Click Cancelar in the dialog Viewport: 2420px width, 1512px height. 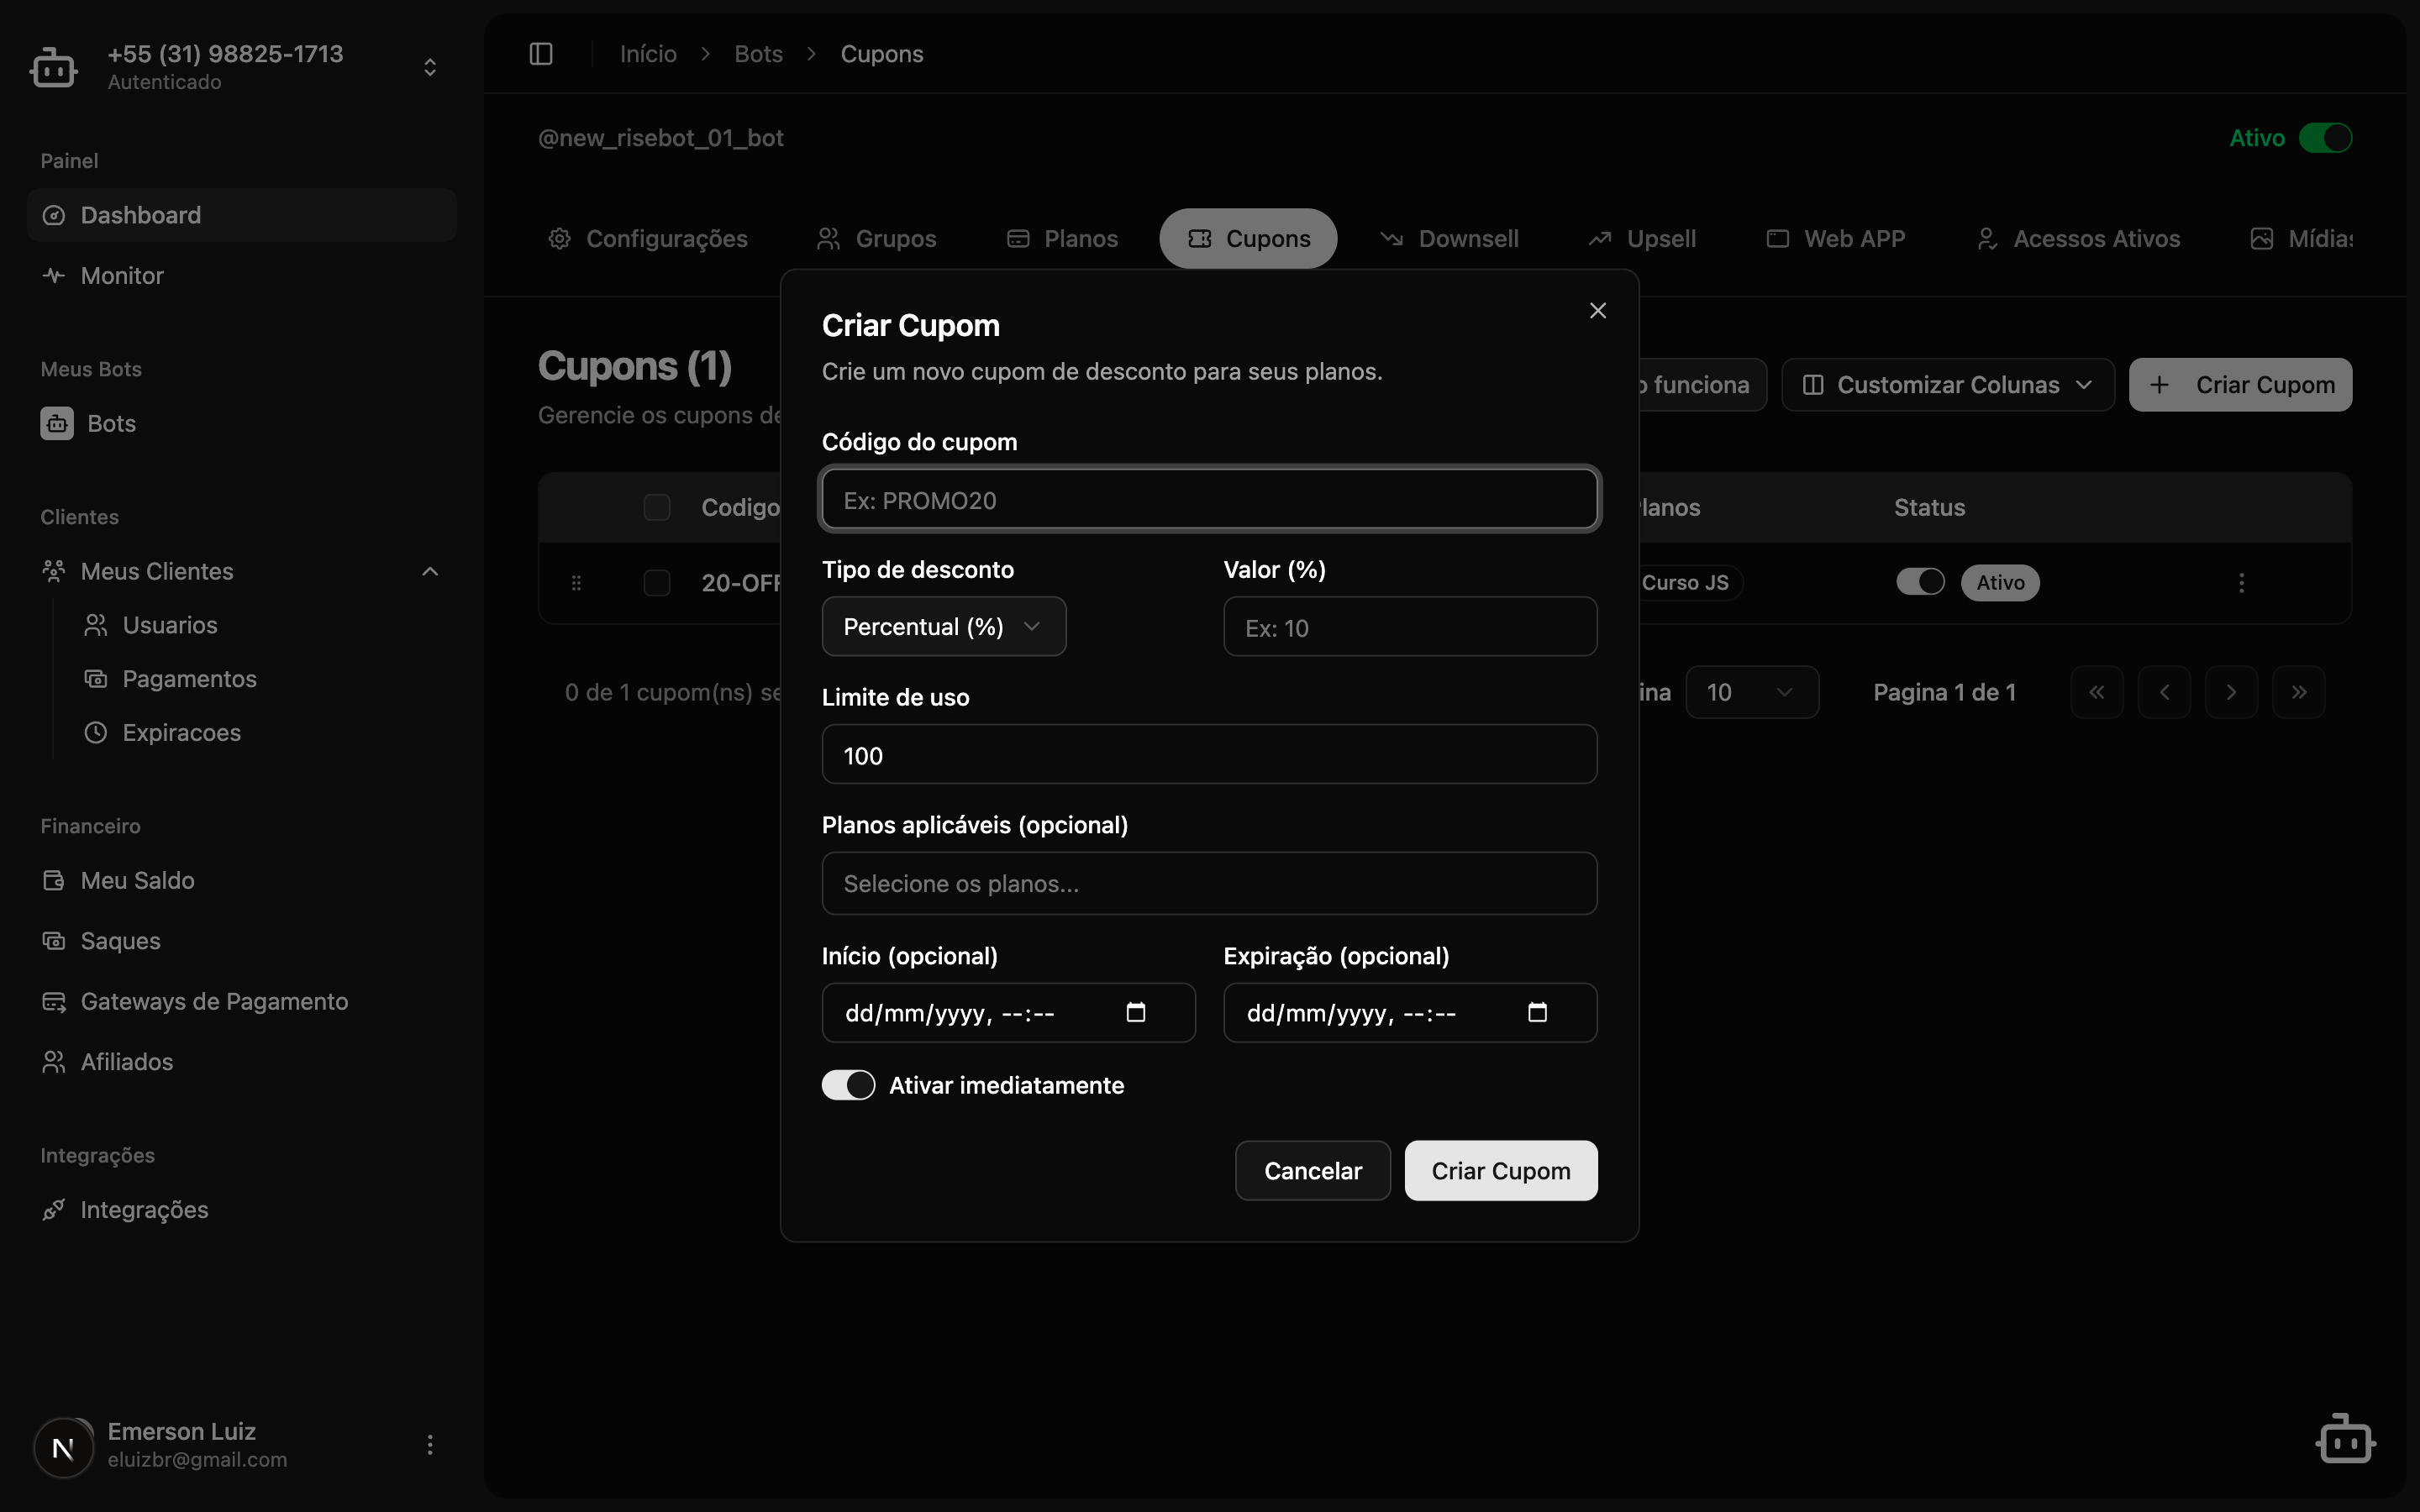(x=1313, y=1171)
